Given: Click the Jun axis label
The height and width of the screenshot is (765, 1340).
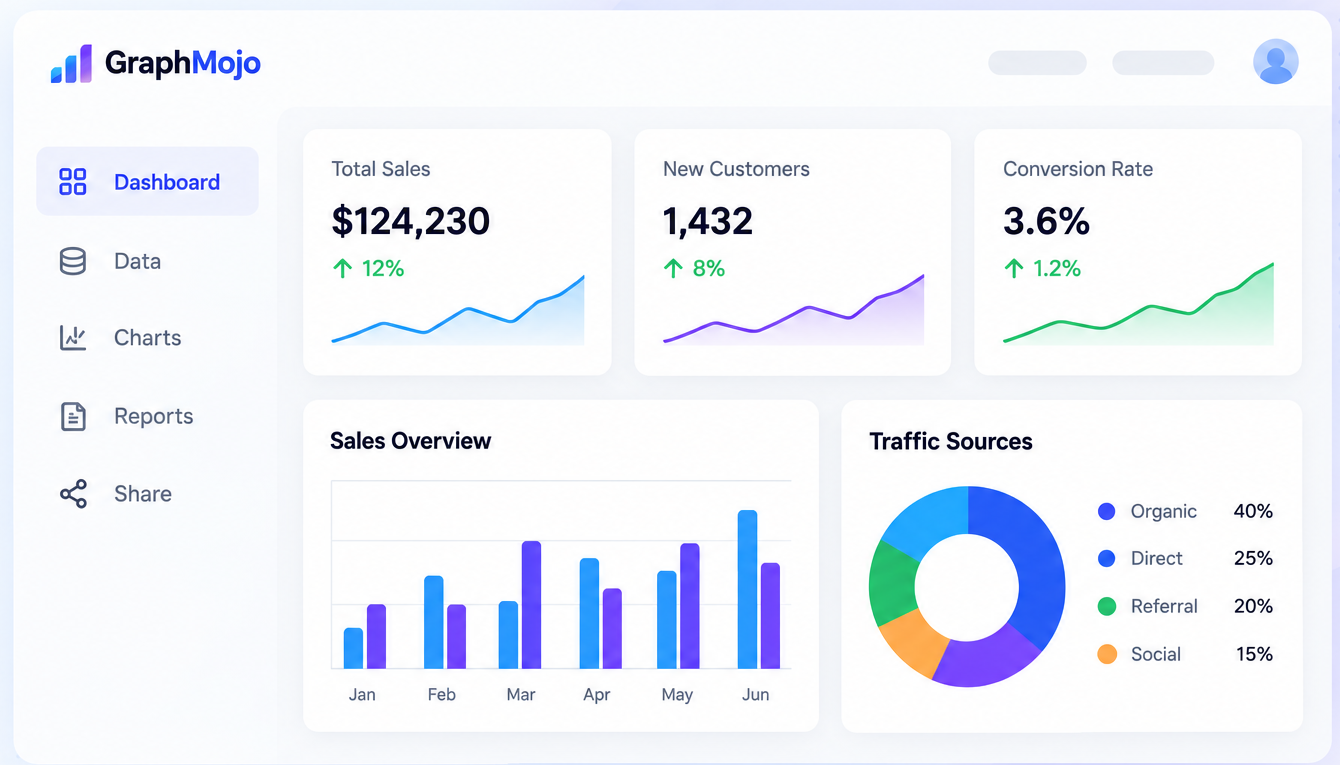Looking at the screenshot, I should [756, 694].
